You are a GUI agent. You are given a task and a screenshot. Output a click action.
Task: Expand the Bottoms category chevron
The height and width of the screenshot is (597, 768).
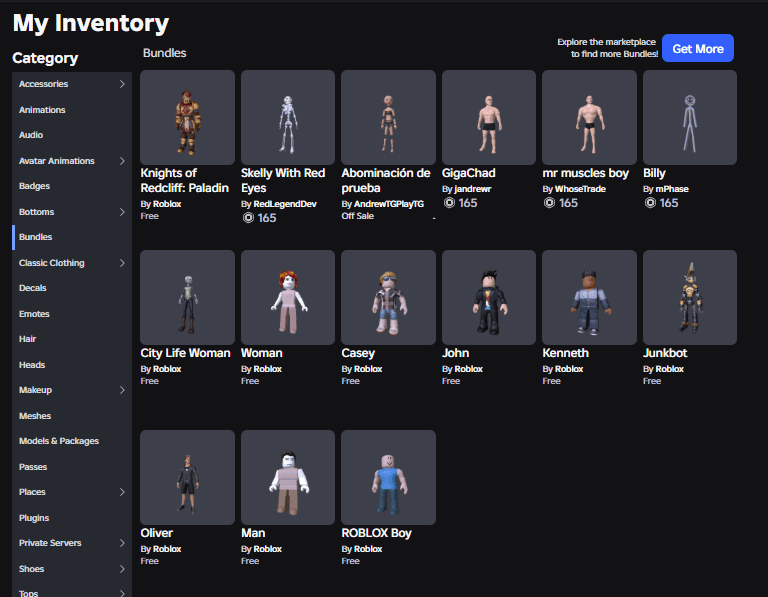tap(122, 212)
